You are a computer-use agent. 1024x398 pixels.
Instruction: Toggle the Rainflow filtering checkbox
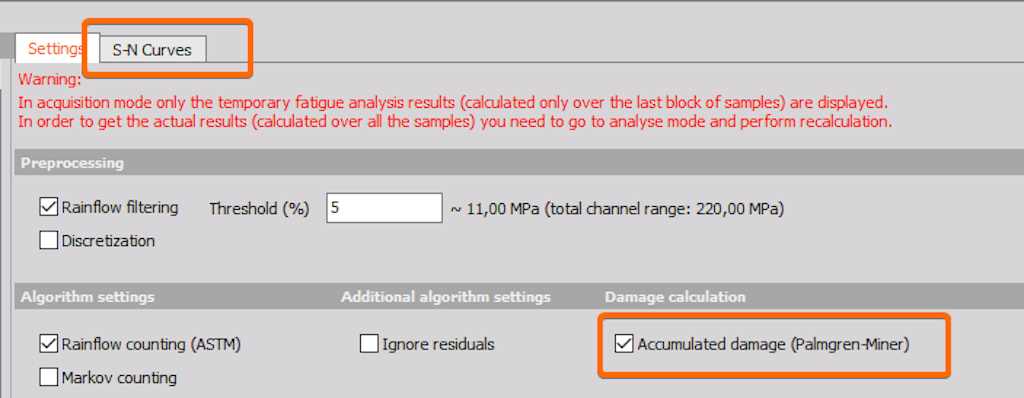pyautogui.click(x=48, y=208)
